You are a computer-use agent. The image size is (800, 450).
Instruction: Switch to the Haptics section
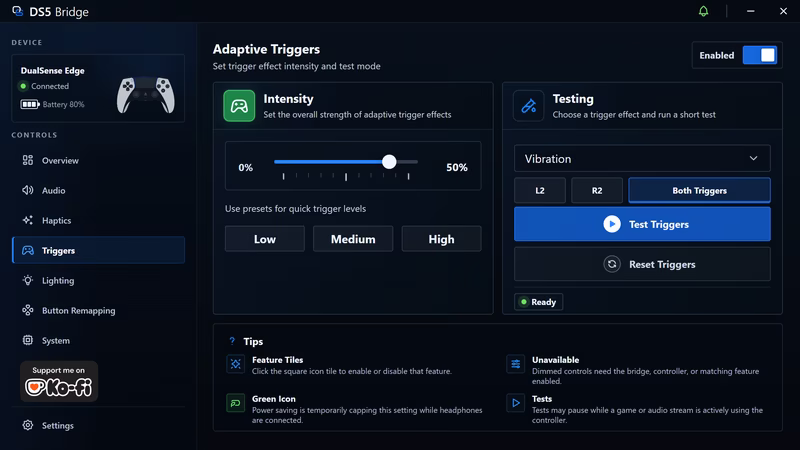(98, 220)
